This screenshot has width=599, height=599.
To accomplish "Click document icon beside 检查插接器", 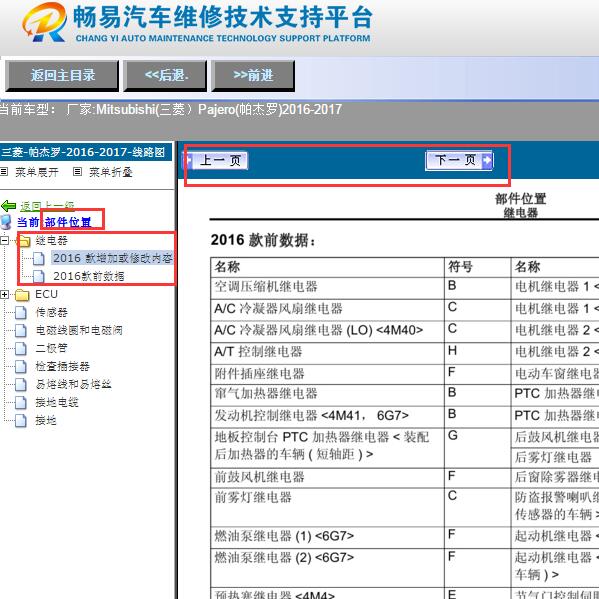I will (x=21, y=366).
